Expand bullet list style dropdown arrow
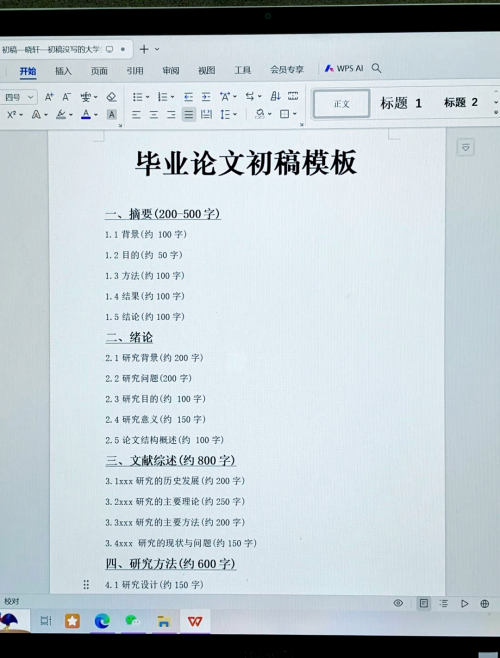Viewport: 500px width, 658px height. 147,97
